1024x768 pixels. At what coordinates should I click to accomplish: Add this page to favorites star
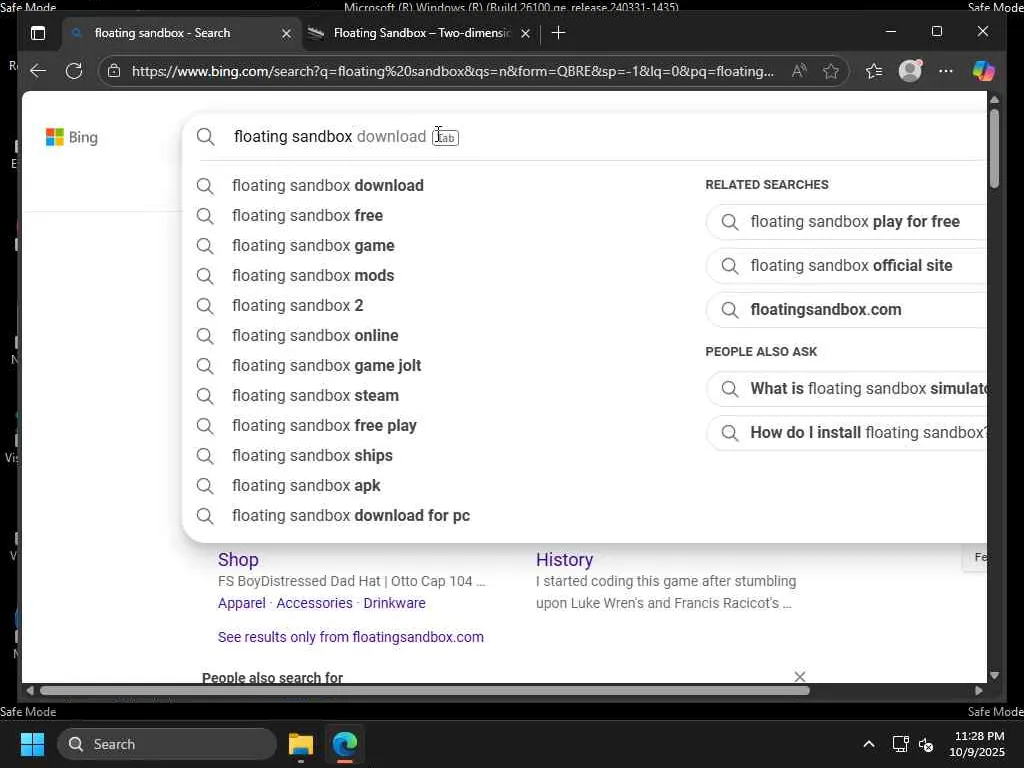click(x=831, y=71)
